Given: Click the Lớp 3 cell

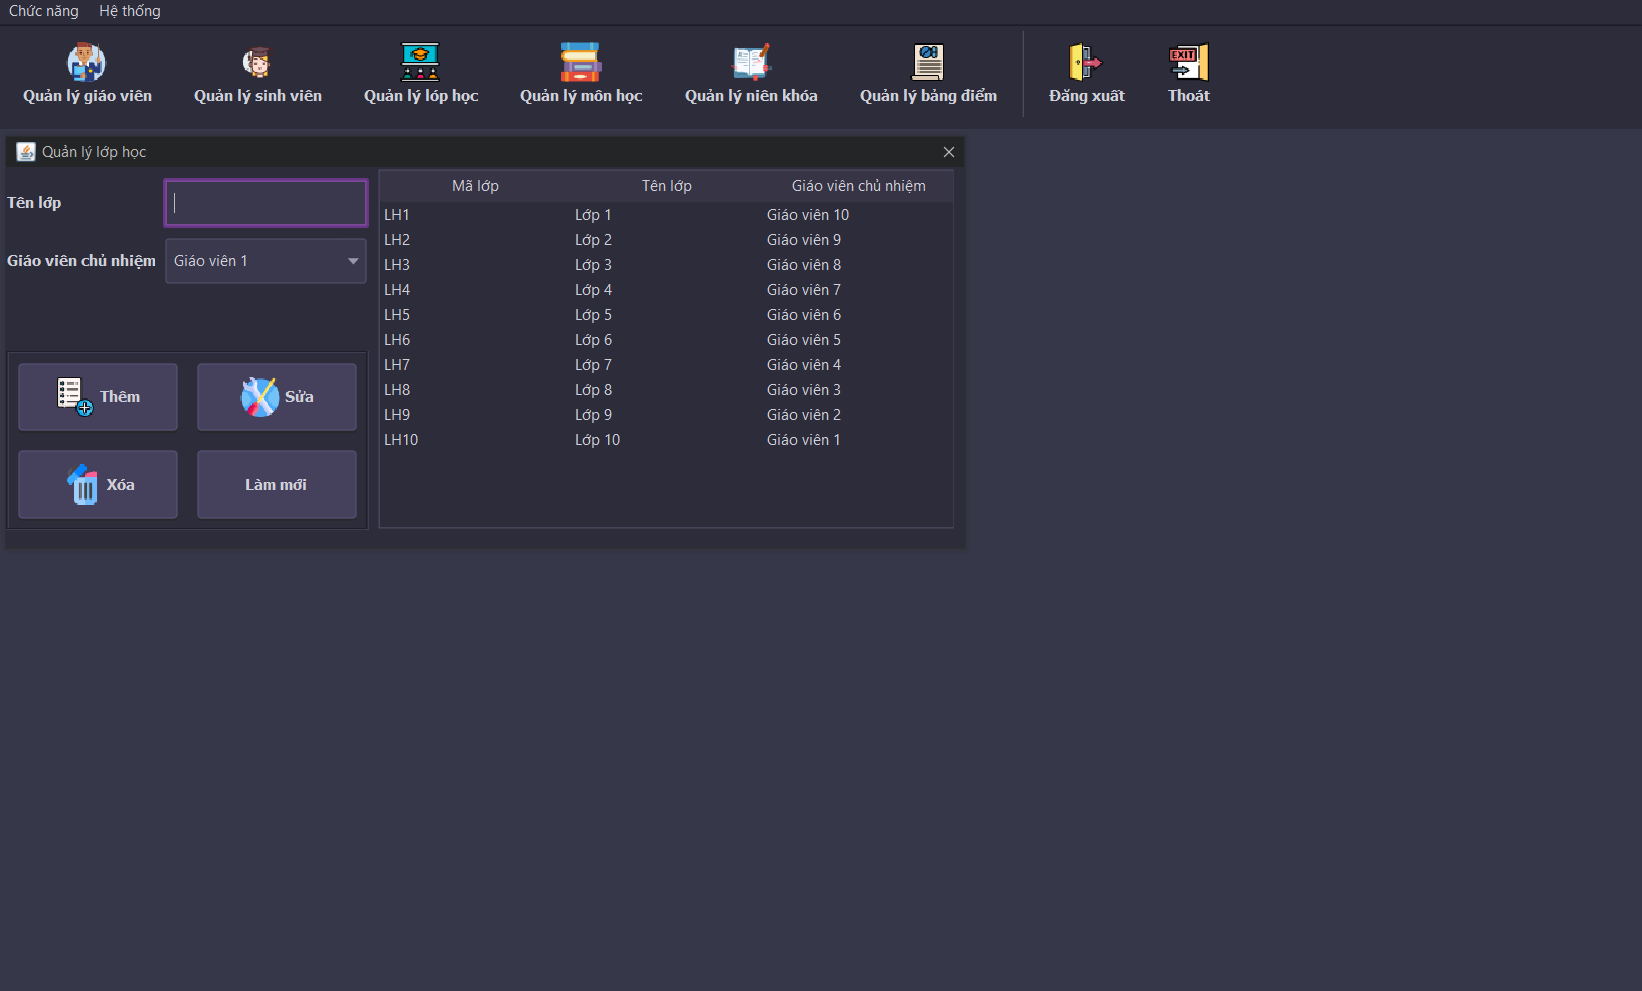Looking at the screenshot, I should pos(667,265).
